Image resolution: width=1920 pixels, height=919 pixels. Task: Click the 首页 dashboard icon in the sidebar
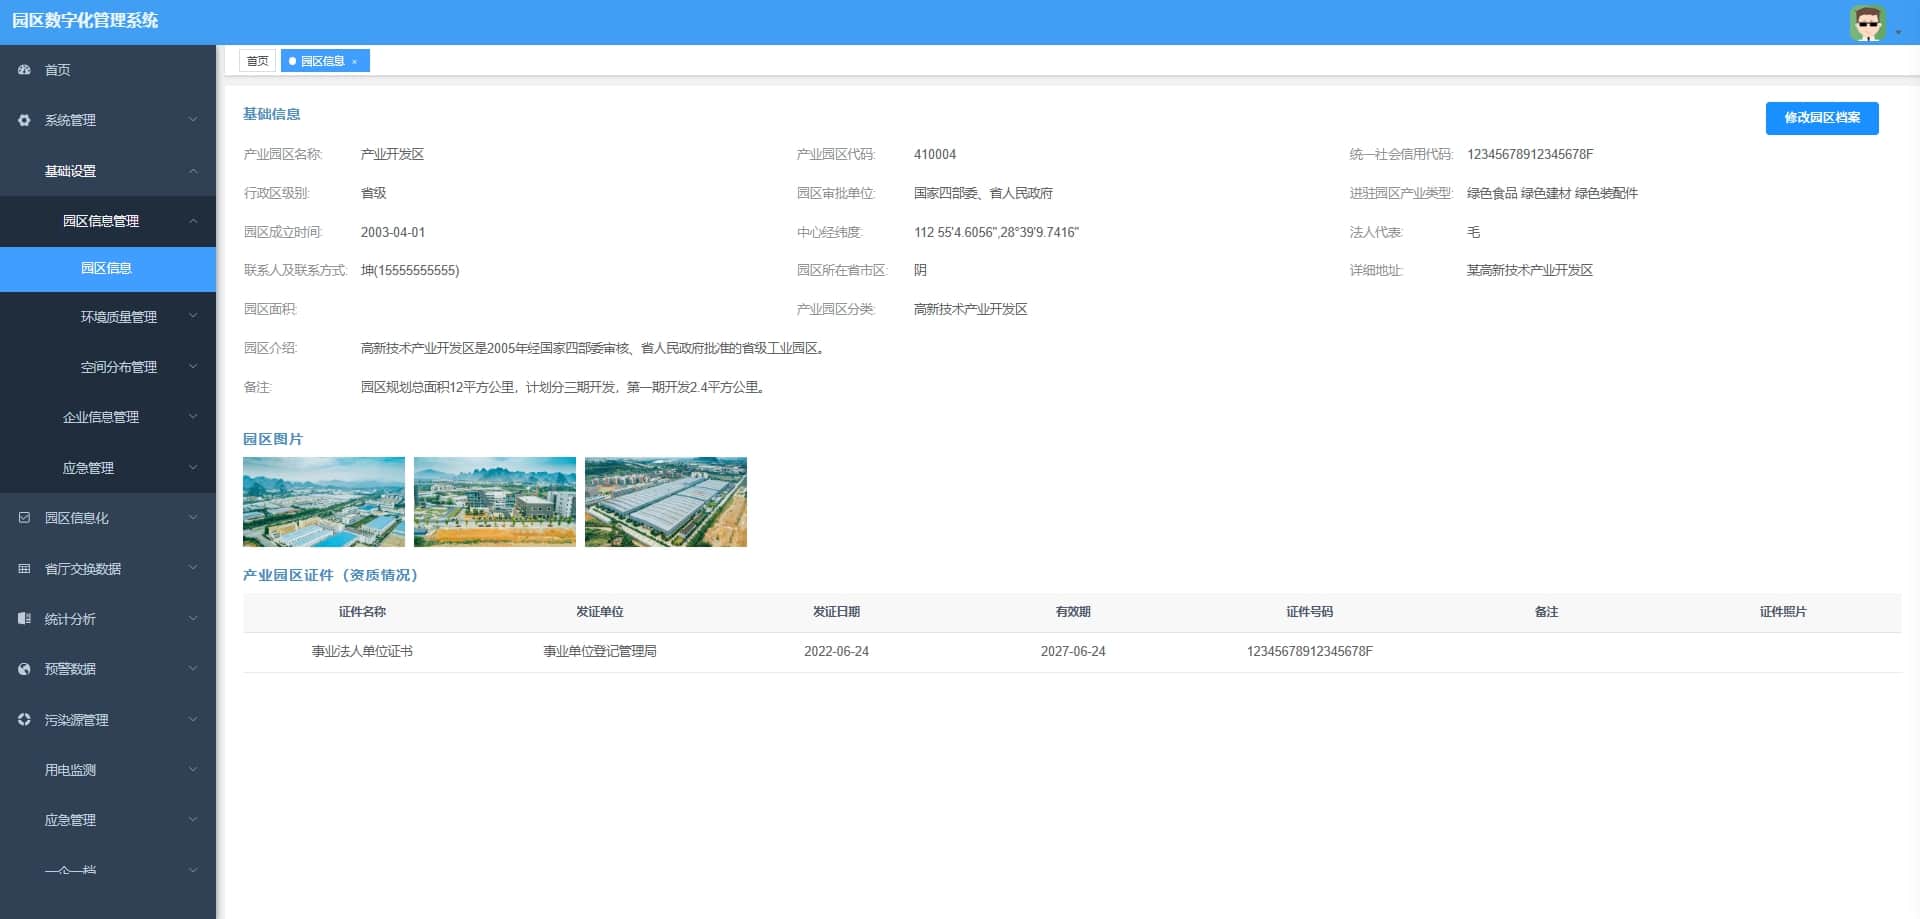tap(24, 70)
